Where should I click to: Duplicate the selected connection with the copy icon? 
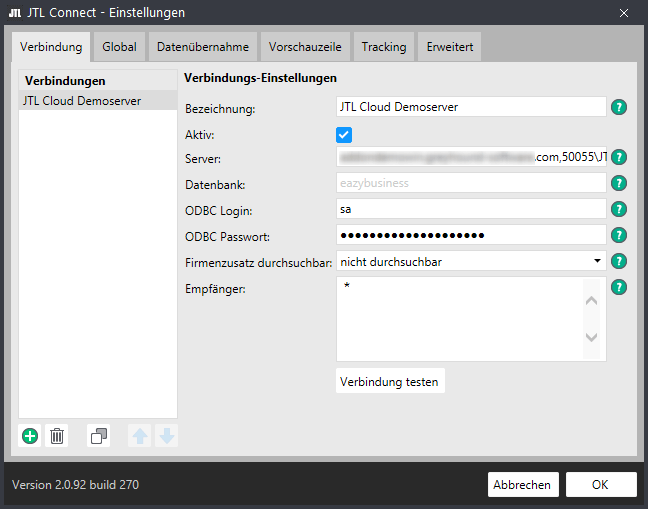[99, 436]
